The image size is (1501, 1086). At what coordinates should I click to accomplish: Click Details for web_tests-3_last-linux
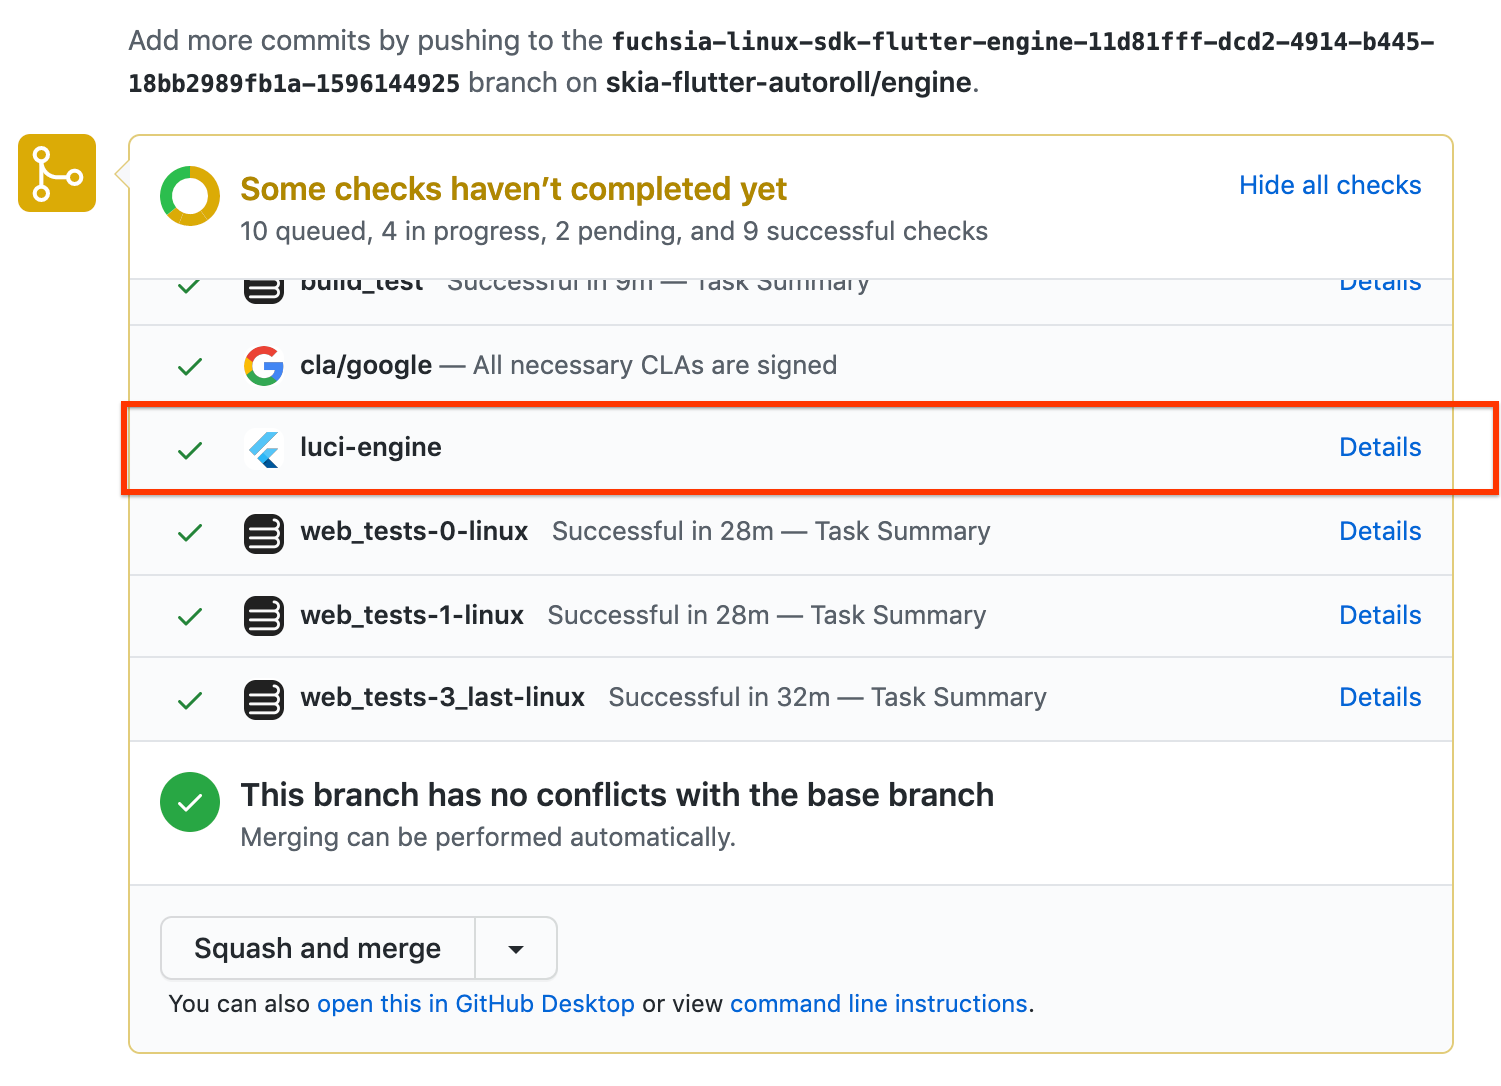pyautogui.click(x=1380, y=697)
